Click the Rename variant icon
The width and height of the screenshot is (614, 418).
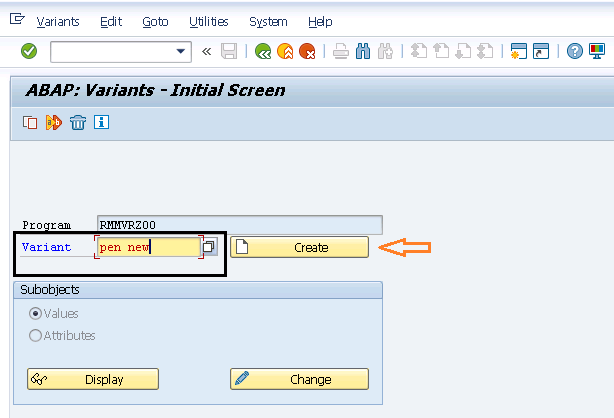pyautogui.click(x=54, y=123)
